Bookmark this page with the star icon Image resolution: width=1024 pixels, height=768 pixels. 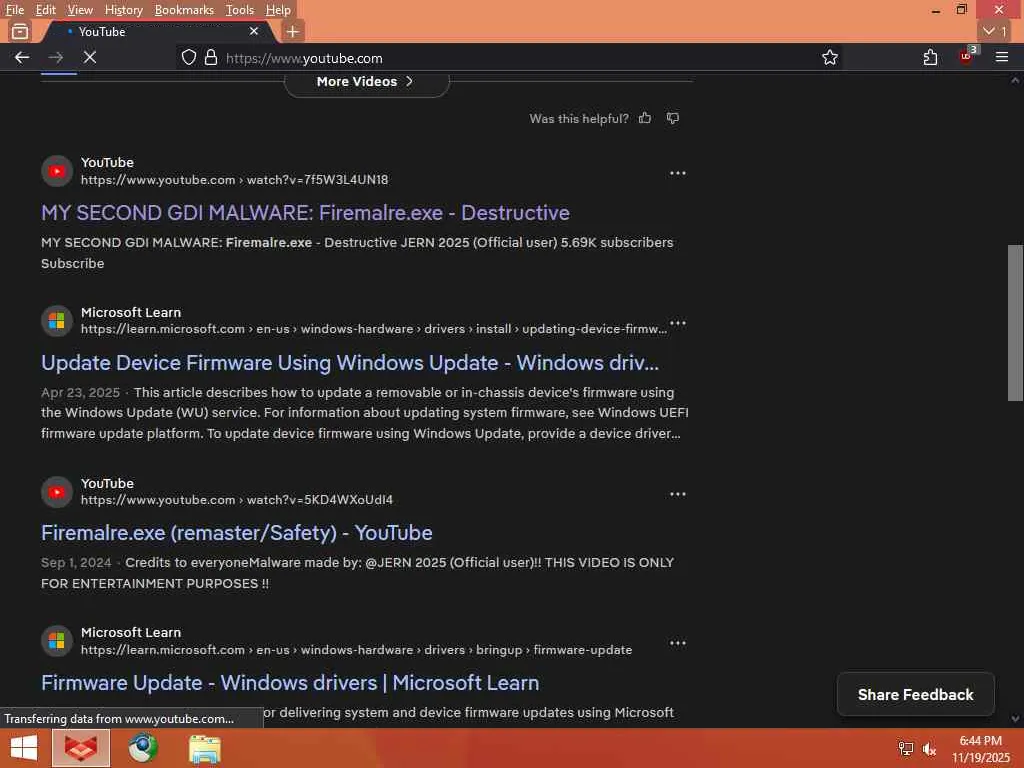coord(829,57)
